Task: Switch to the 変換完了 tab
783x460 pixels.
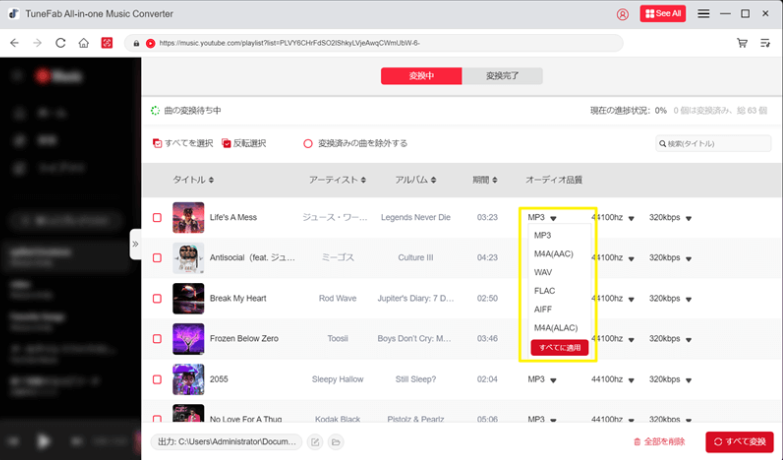Action: click(502, 76)
